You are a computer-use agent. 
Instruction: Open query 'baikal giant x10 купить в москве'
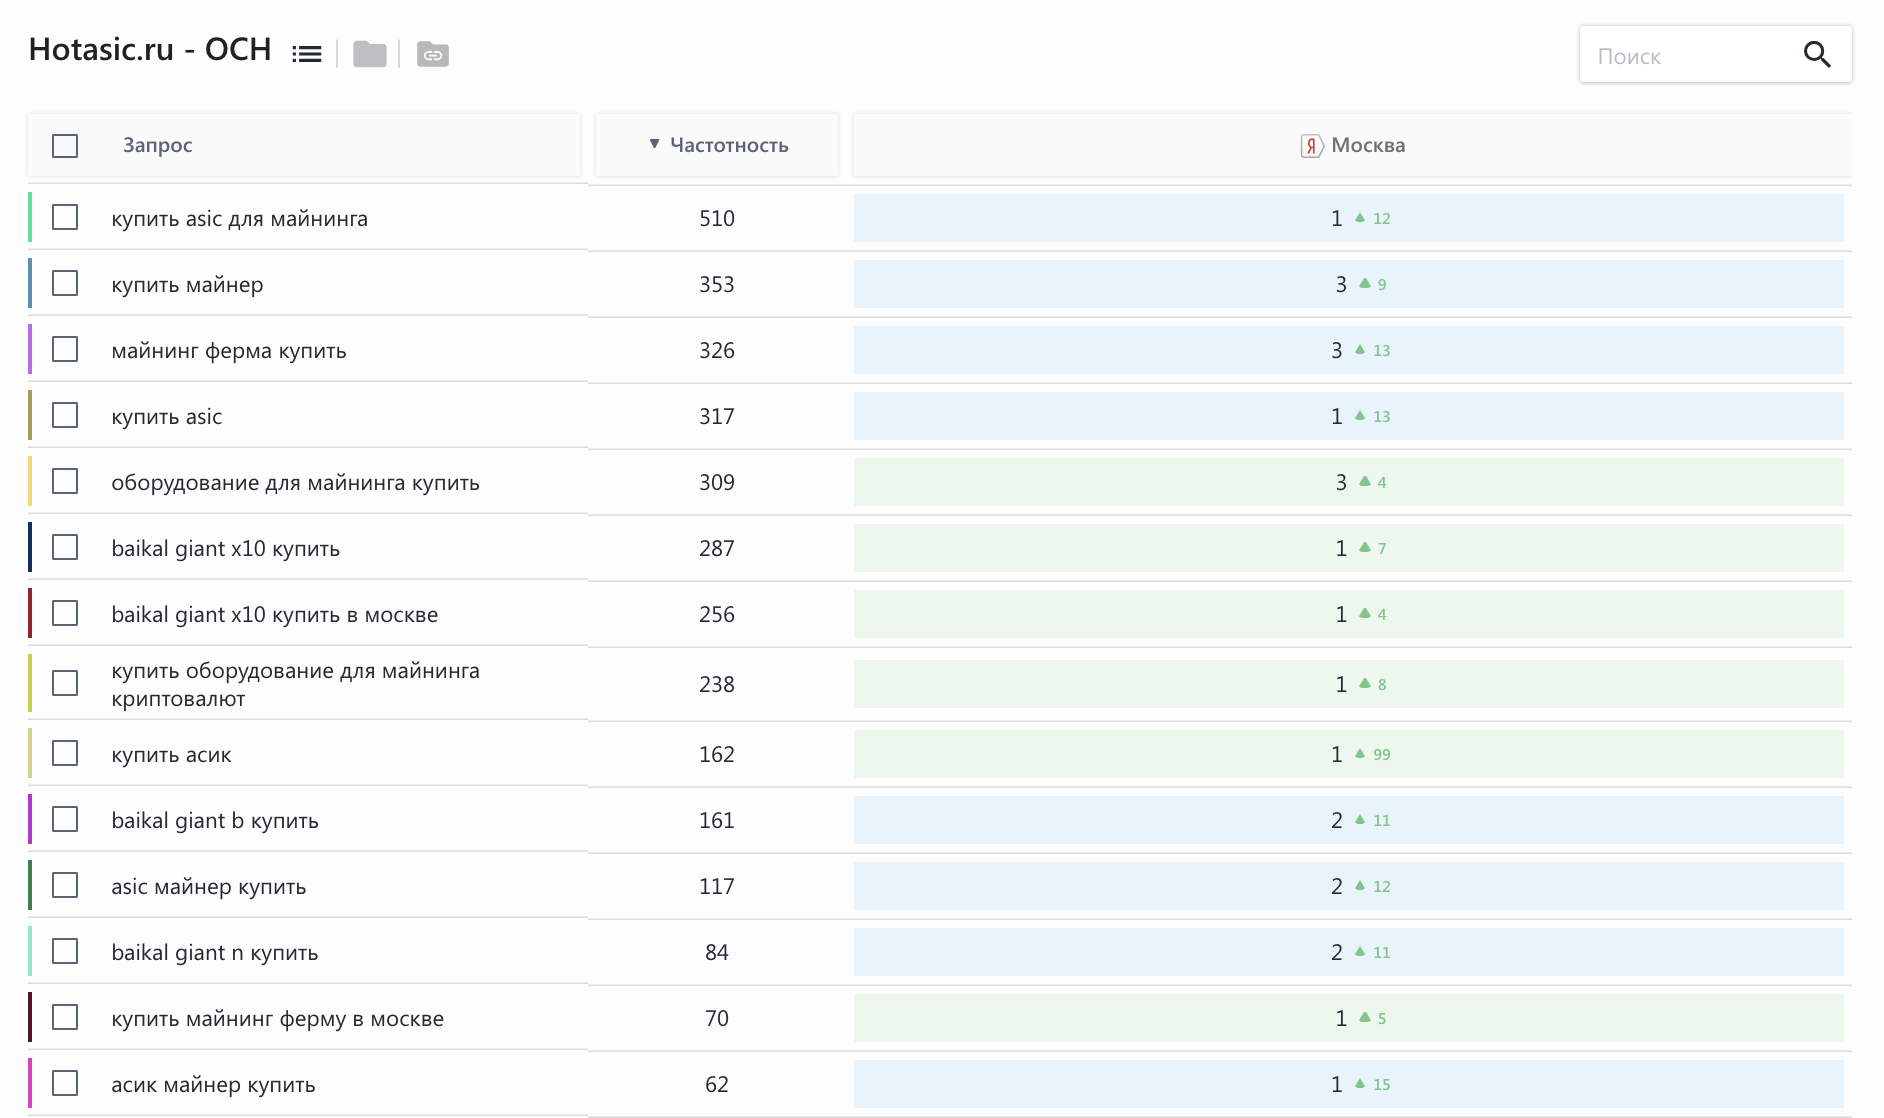274,615
